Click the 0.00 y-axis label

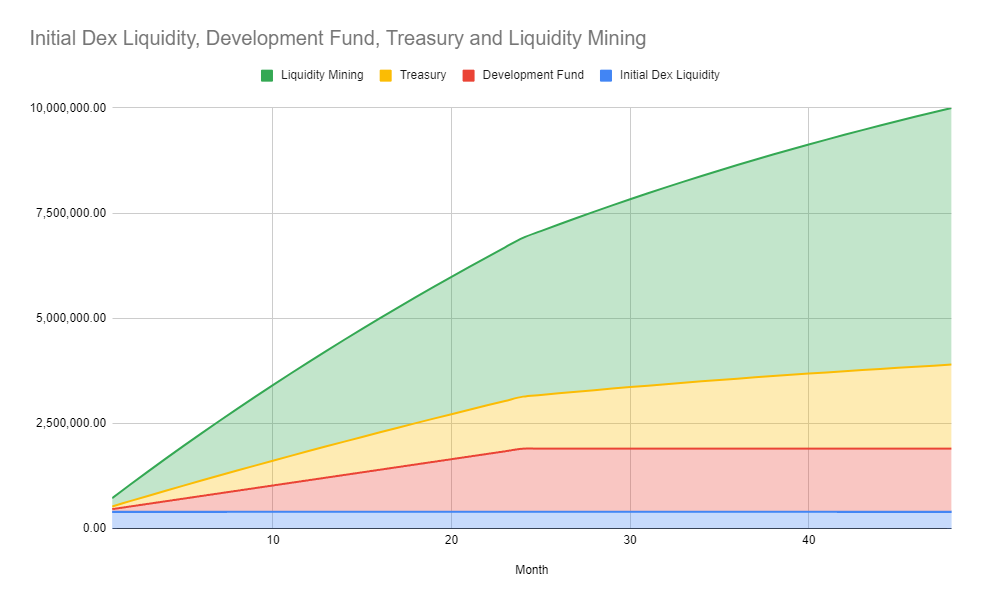click(92, 528)
